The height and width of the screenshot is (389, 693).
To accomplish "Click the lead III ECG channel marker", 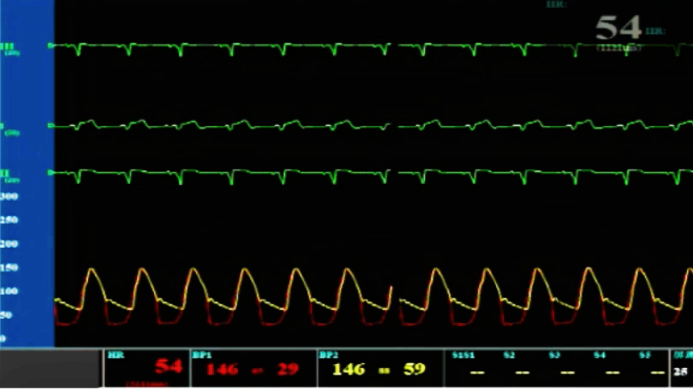I will pos(51,46).
